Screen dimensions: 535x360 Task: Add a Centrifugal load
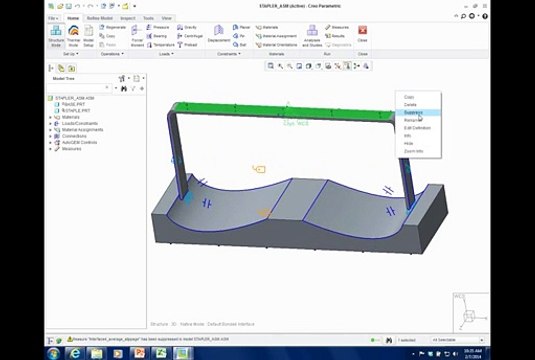[190, 36]
